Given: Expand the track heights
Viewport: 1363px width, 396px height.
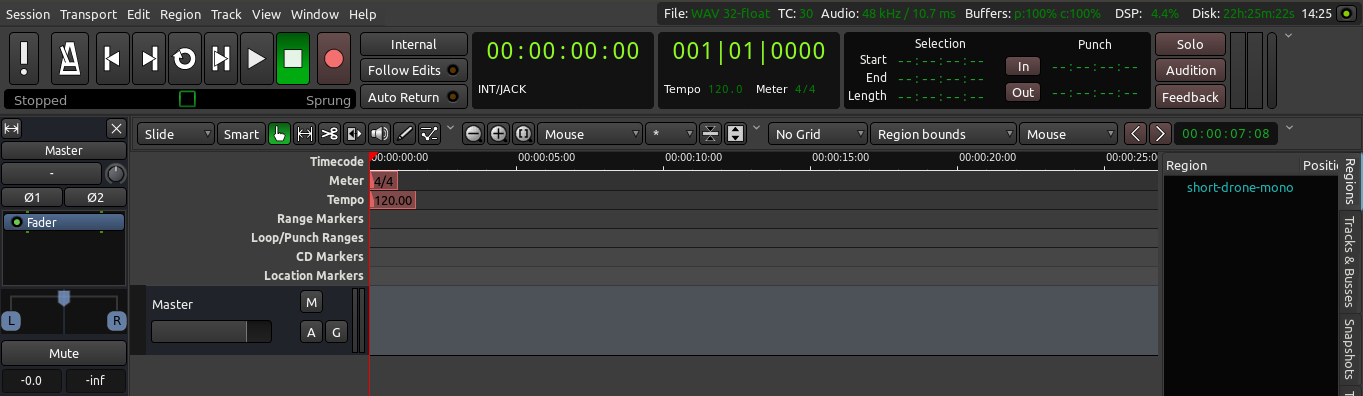Looking at the screenshot, I should click(736, 134).
